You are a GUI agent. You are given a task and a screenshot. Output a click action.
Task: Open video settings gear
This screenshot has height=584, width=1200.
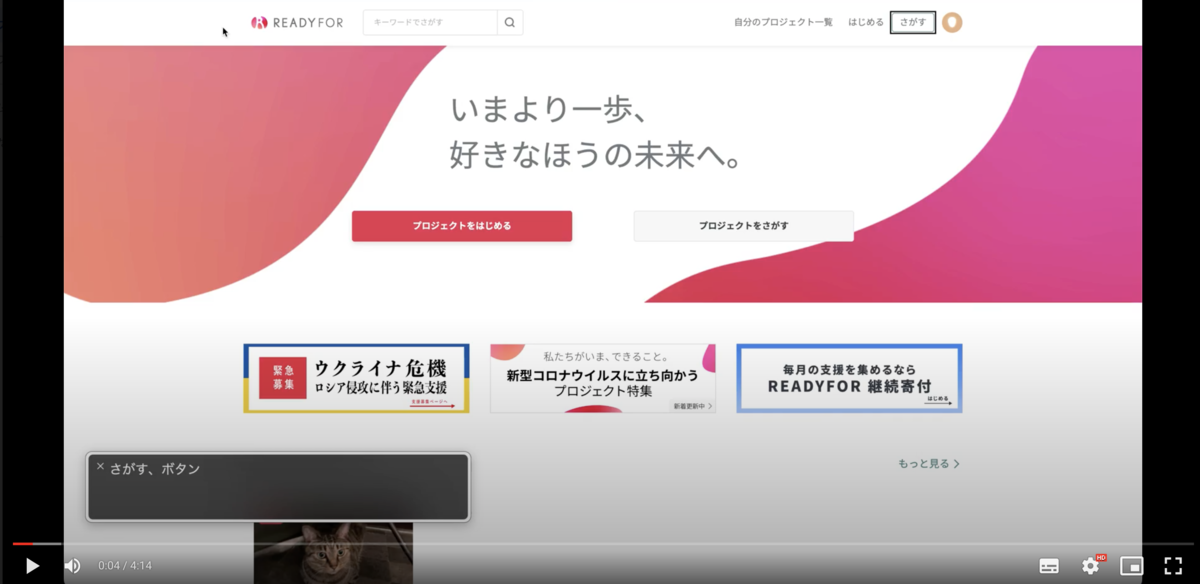pos(1091,566)
